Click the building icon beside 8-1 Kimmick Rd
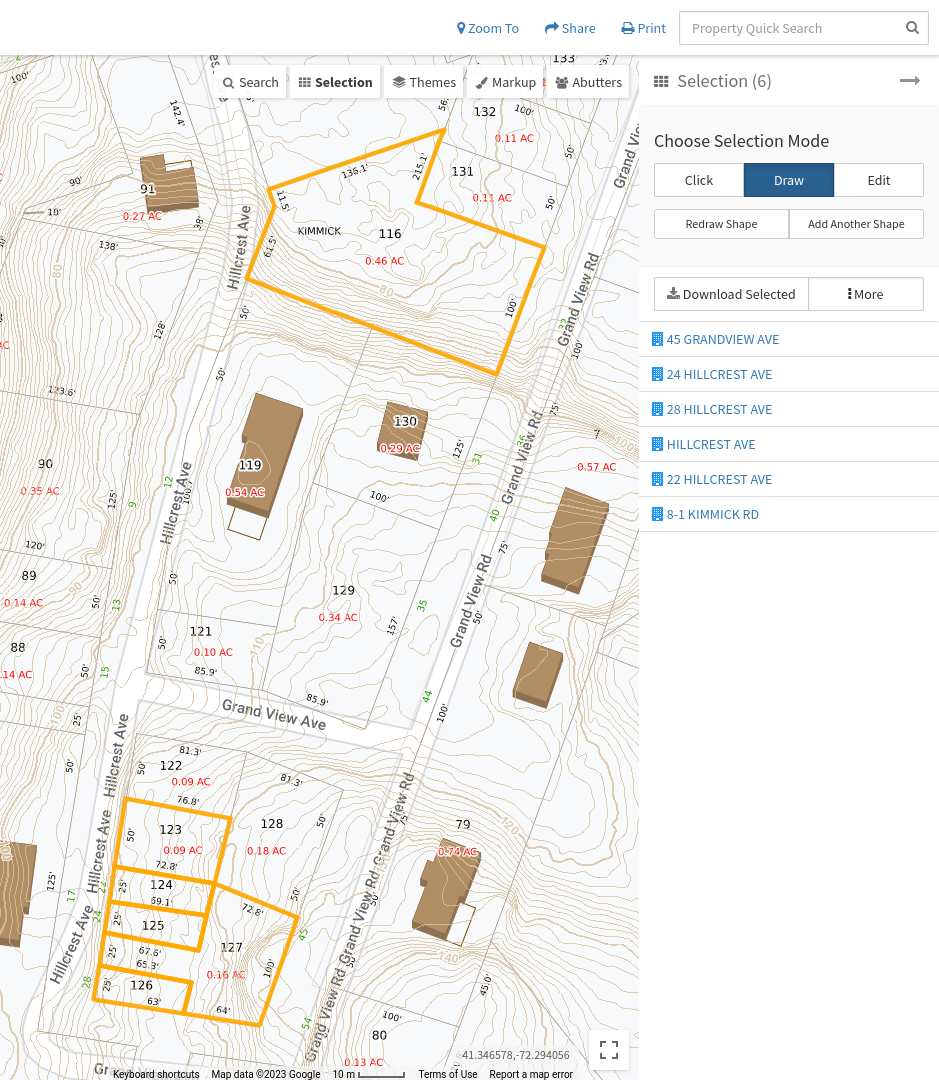This screenshot has width=939, height=1080. click(x=657, y=514)
